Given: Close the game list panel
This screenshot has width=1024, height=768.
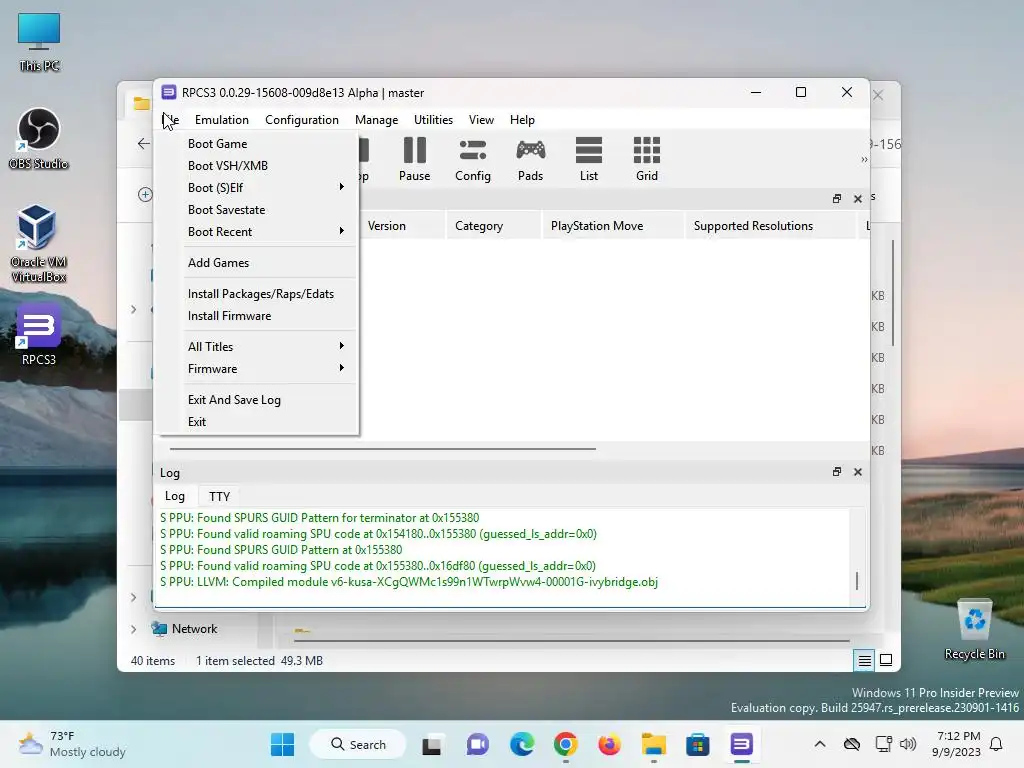Looking at the screenshot, I should [857, 199].
